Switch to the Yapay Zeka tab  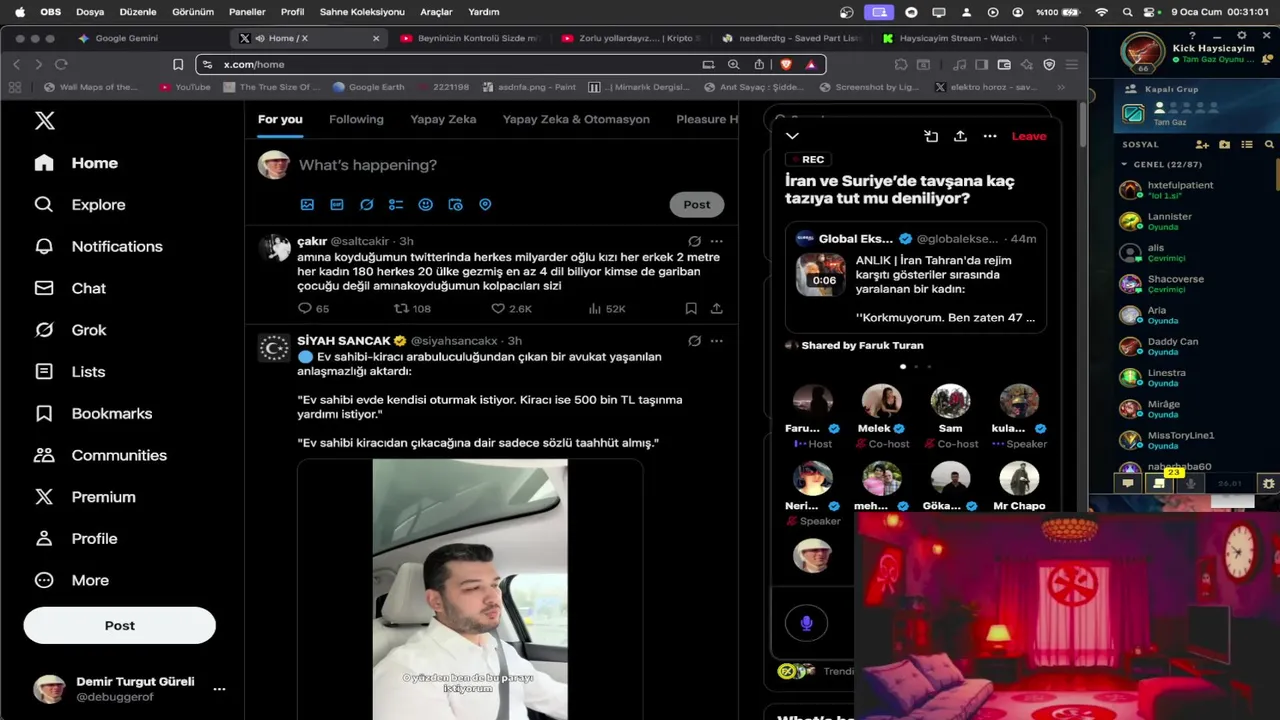click(443, 119)
